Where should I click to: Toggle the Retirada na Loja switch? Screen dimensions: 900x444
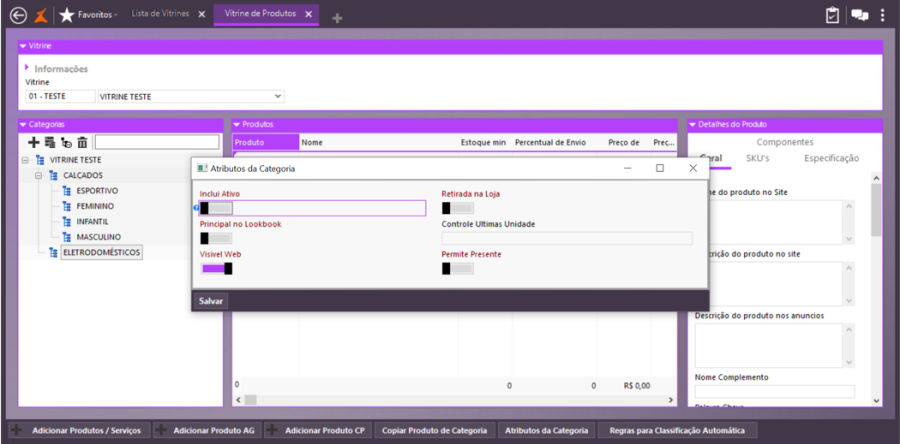tap(457, 208)
